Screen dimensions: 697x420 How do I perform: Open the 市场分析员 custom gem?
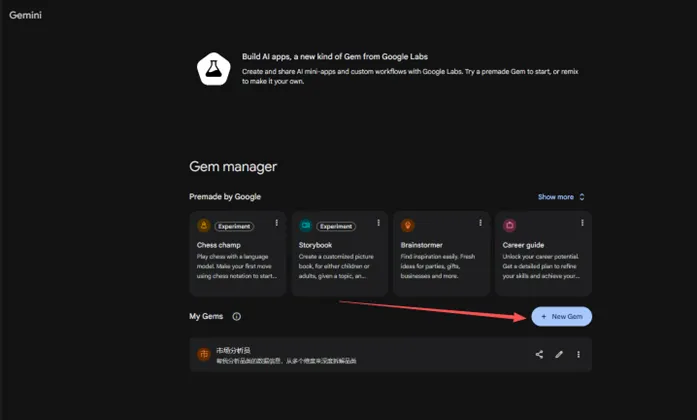point(390,354)
